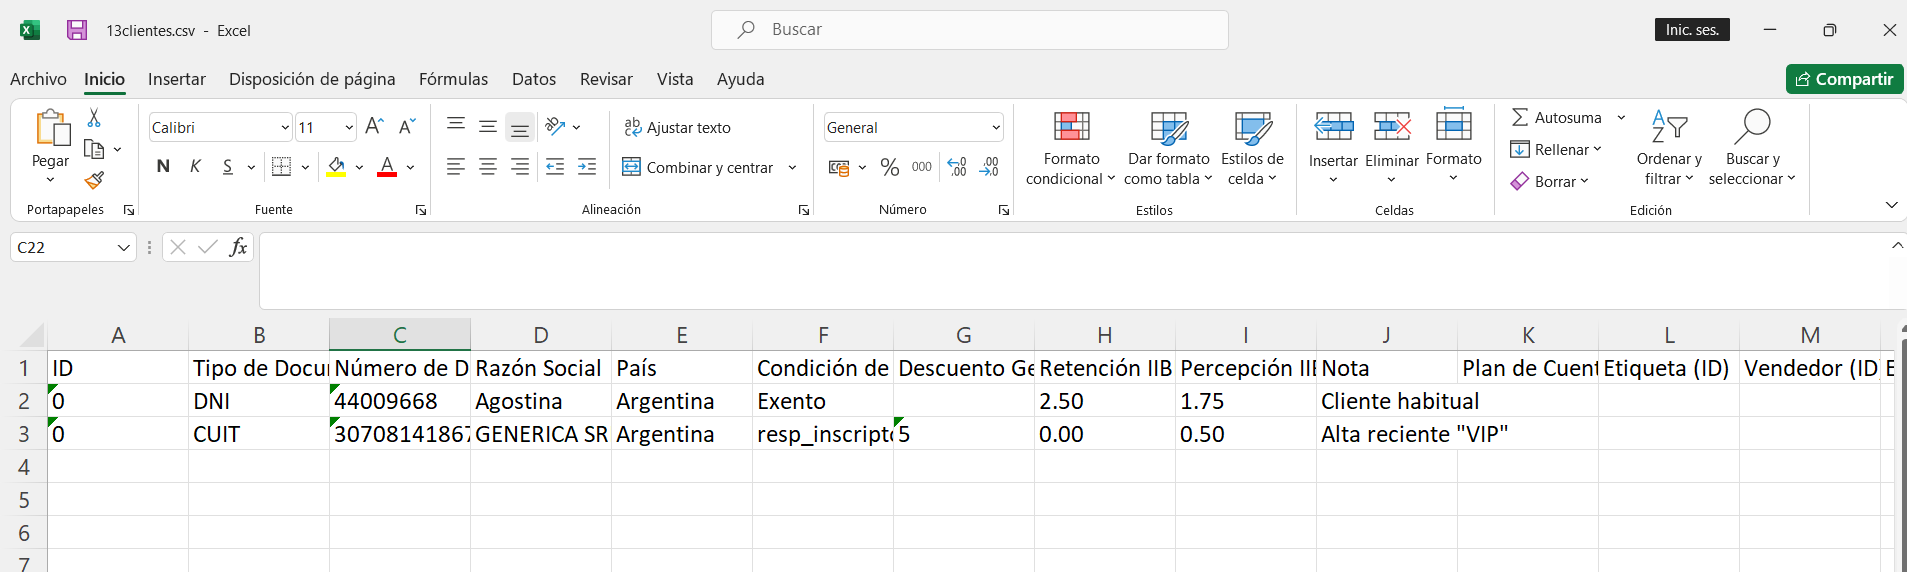Increase font size with the larger A
1907x572 pixels.
pyautogui.click(x=374, y=127)
